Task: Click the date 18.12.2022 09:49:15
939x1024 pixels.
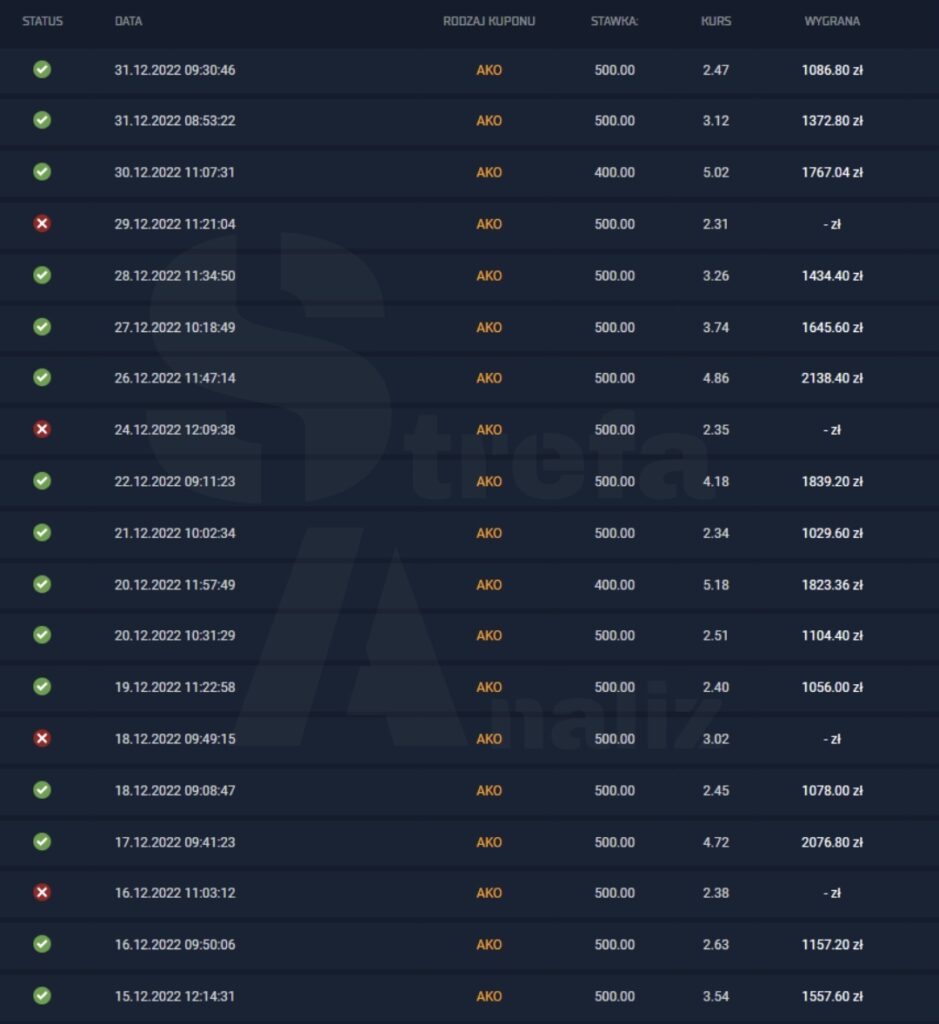Action: tap(175, 739)
